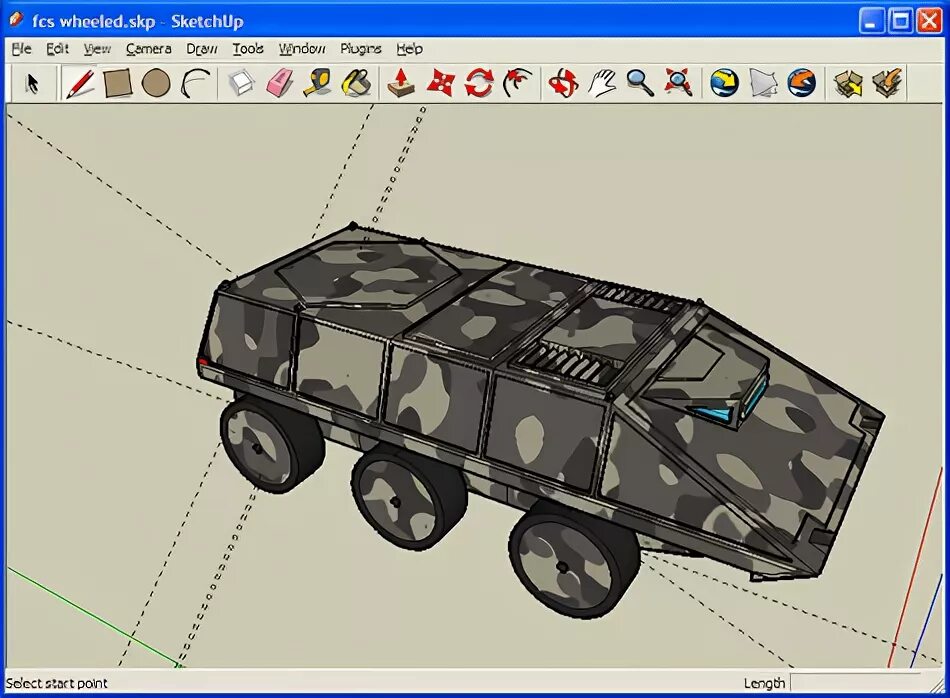Select the Rectangle tool
The height and width of the screenshot is (698, 950).
point(118,83)
